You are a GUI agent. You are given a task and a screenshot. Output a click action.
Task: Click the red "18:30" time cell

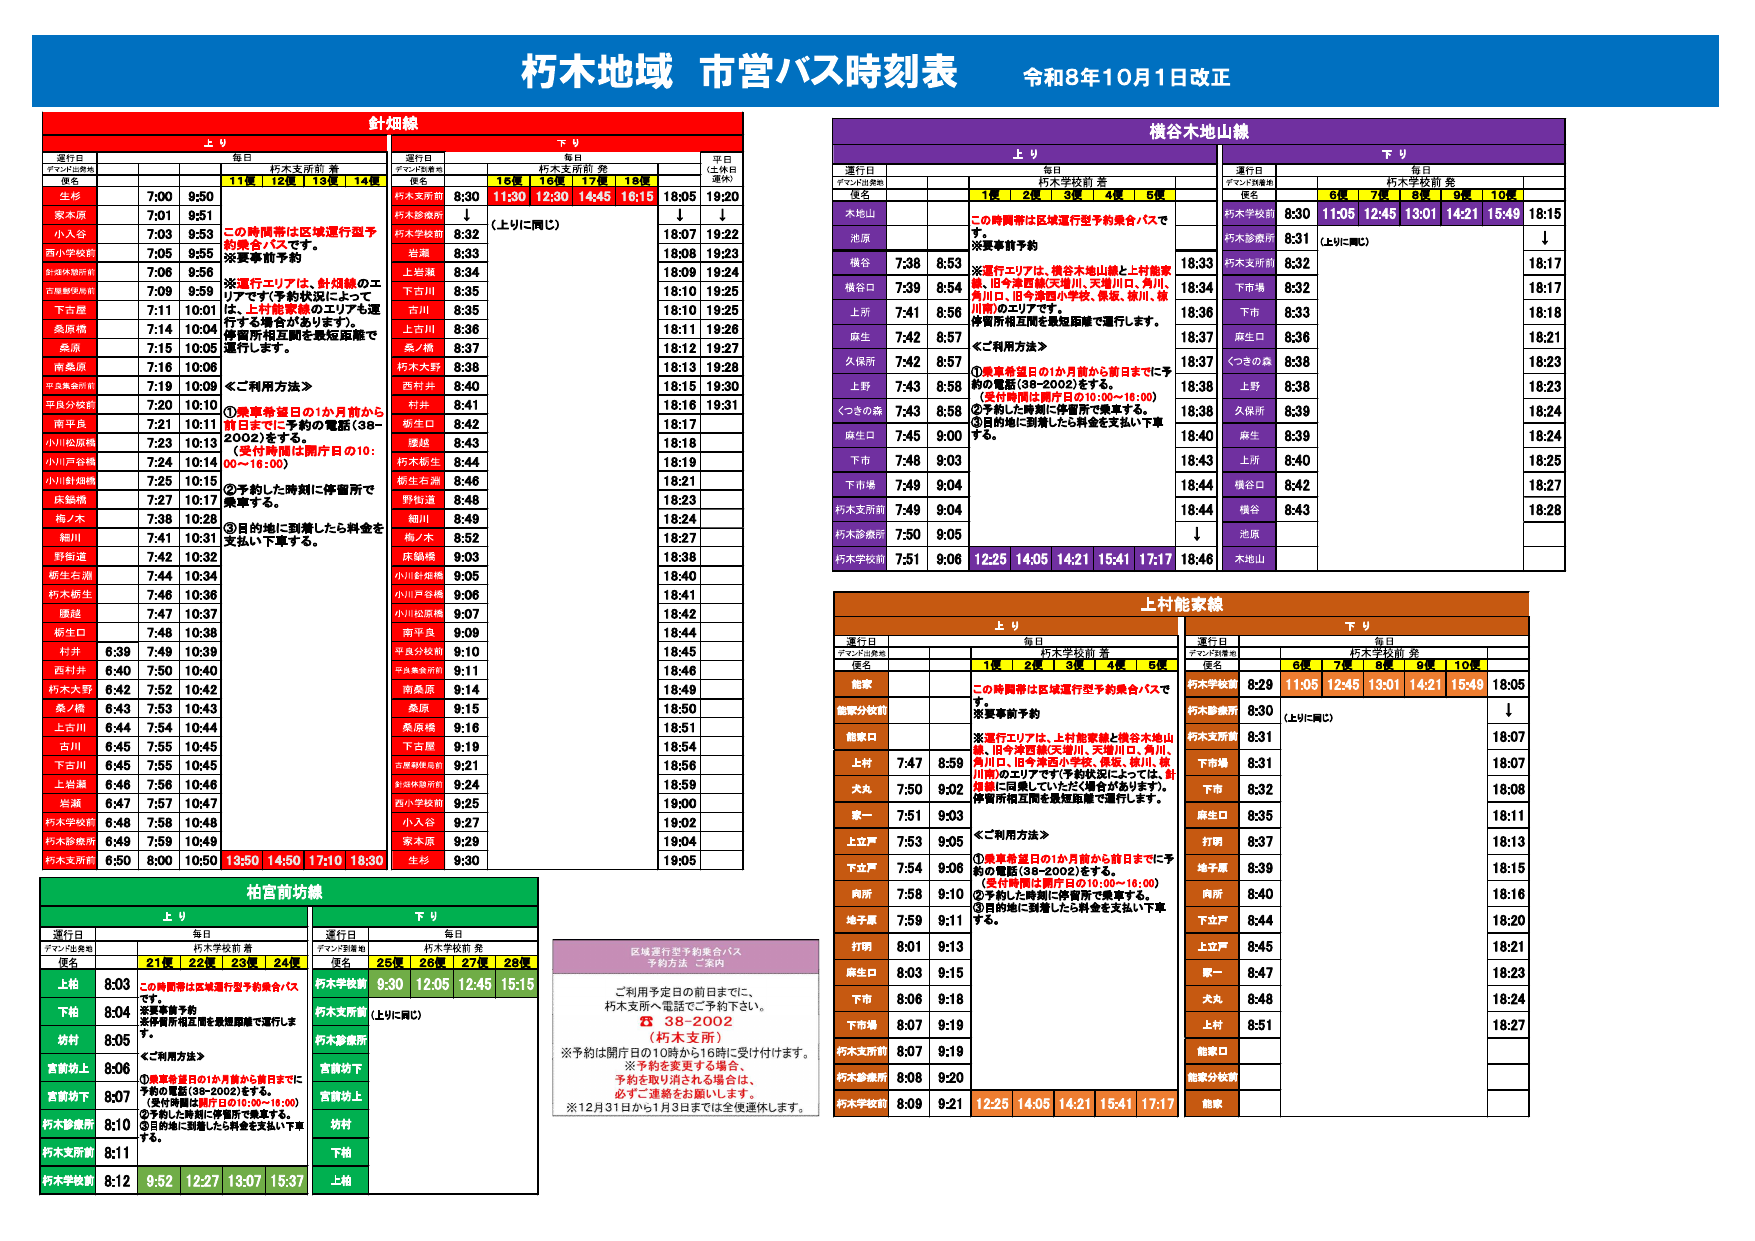coord(367,861)
